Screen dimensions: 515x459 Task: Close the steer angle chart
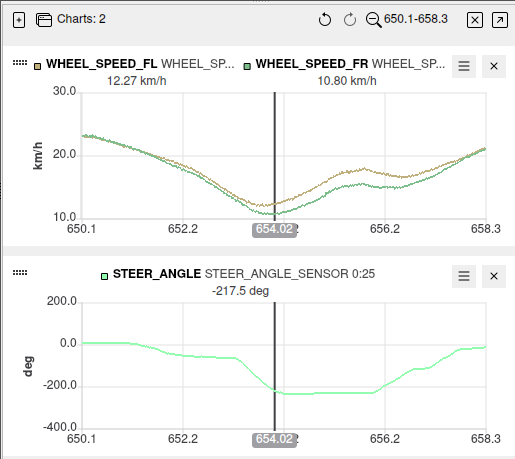[x=494, y=276]
